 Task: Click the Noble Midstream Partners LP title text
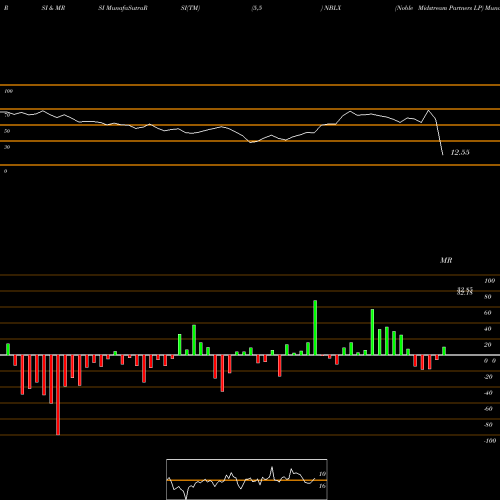(439, 8)
